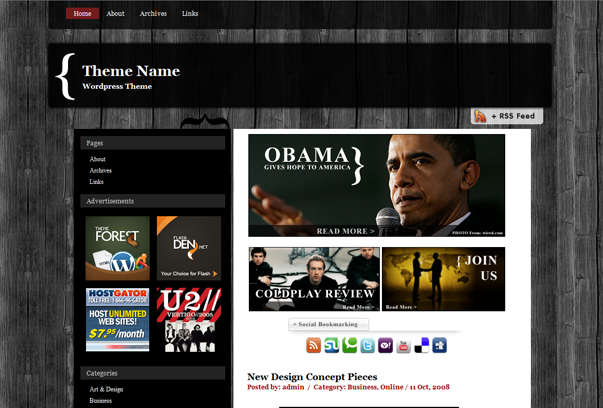
Task: Click the orange RSS social bookmark icon
Action: coord(314,346)
